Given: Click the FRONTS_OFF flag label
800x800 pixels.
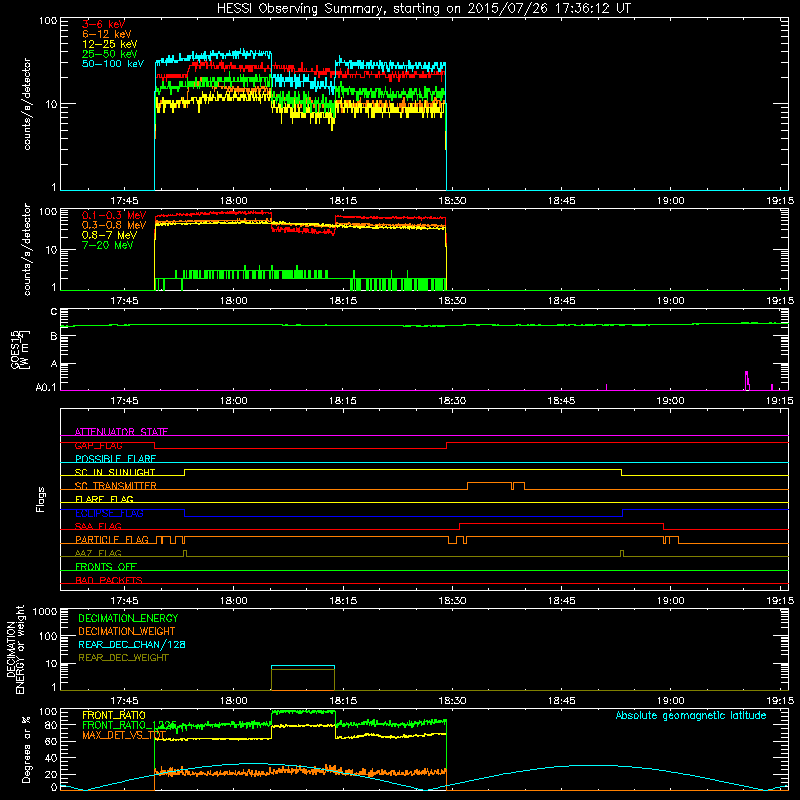Looking at the screenshot, I should (x=106, y=567).
